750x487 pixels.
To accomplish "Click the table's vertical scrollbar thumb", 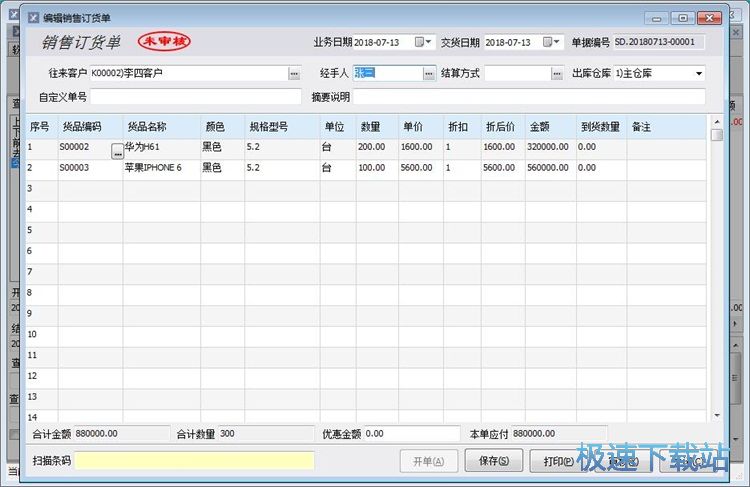I will pos(716,135).
